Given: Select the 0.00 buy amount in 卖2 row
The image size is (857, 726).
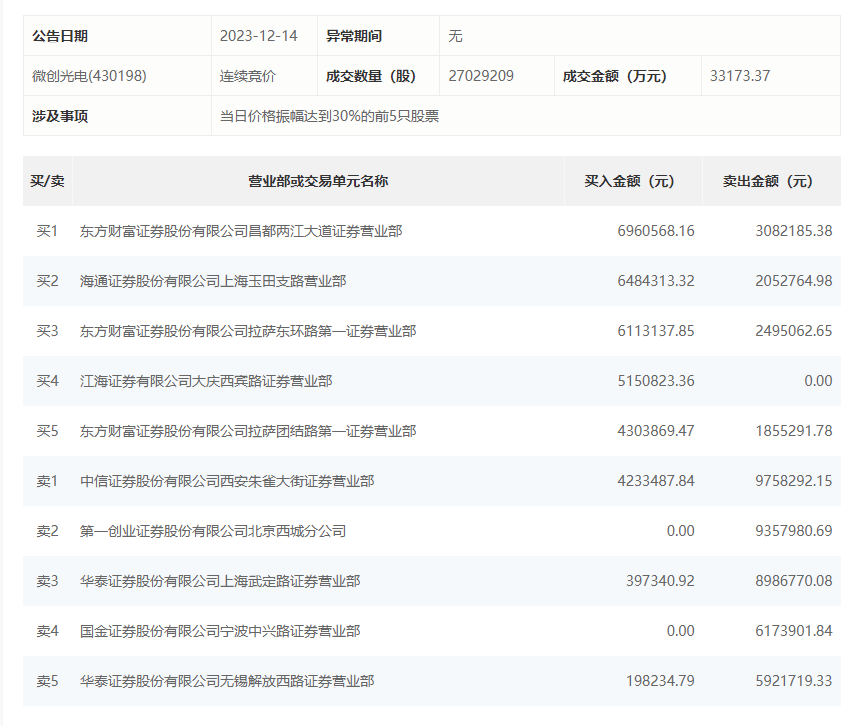Looking at the screenshot, I should click(680, 531).
